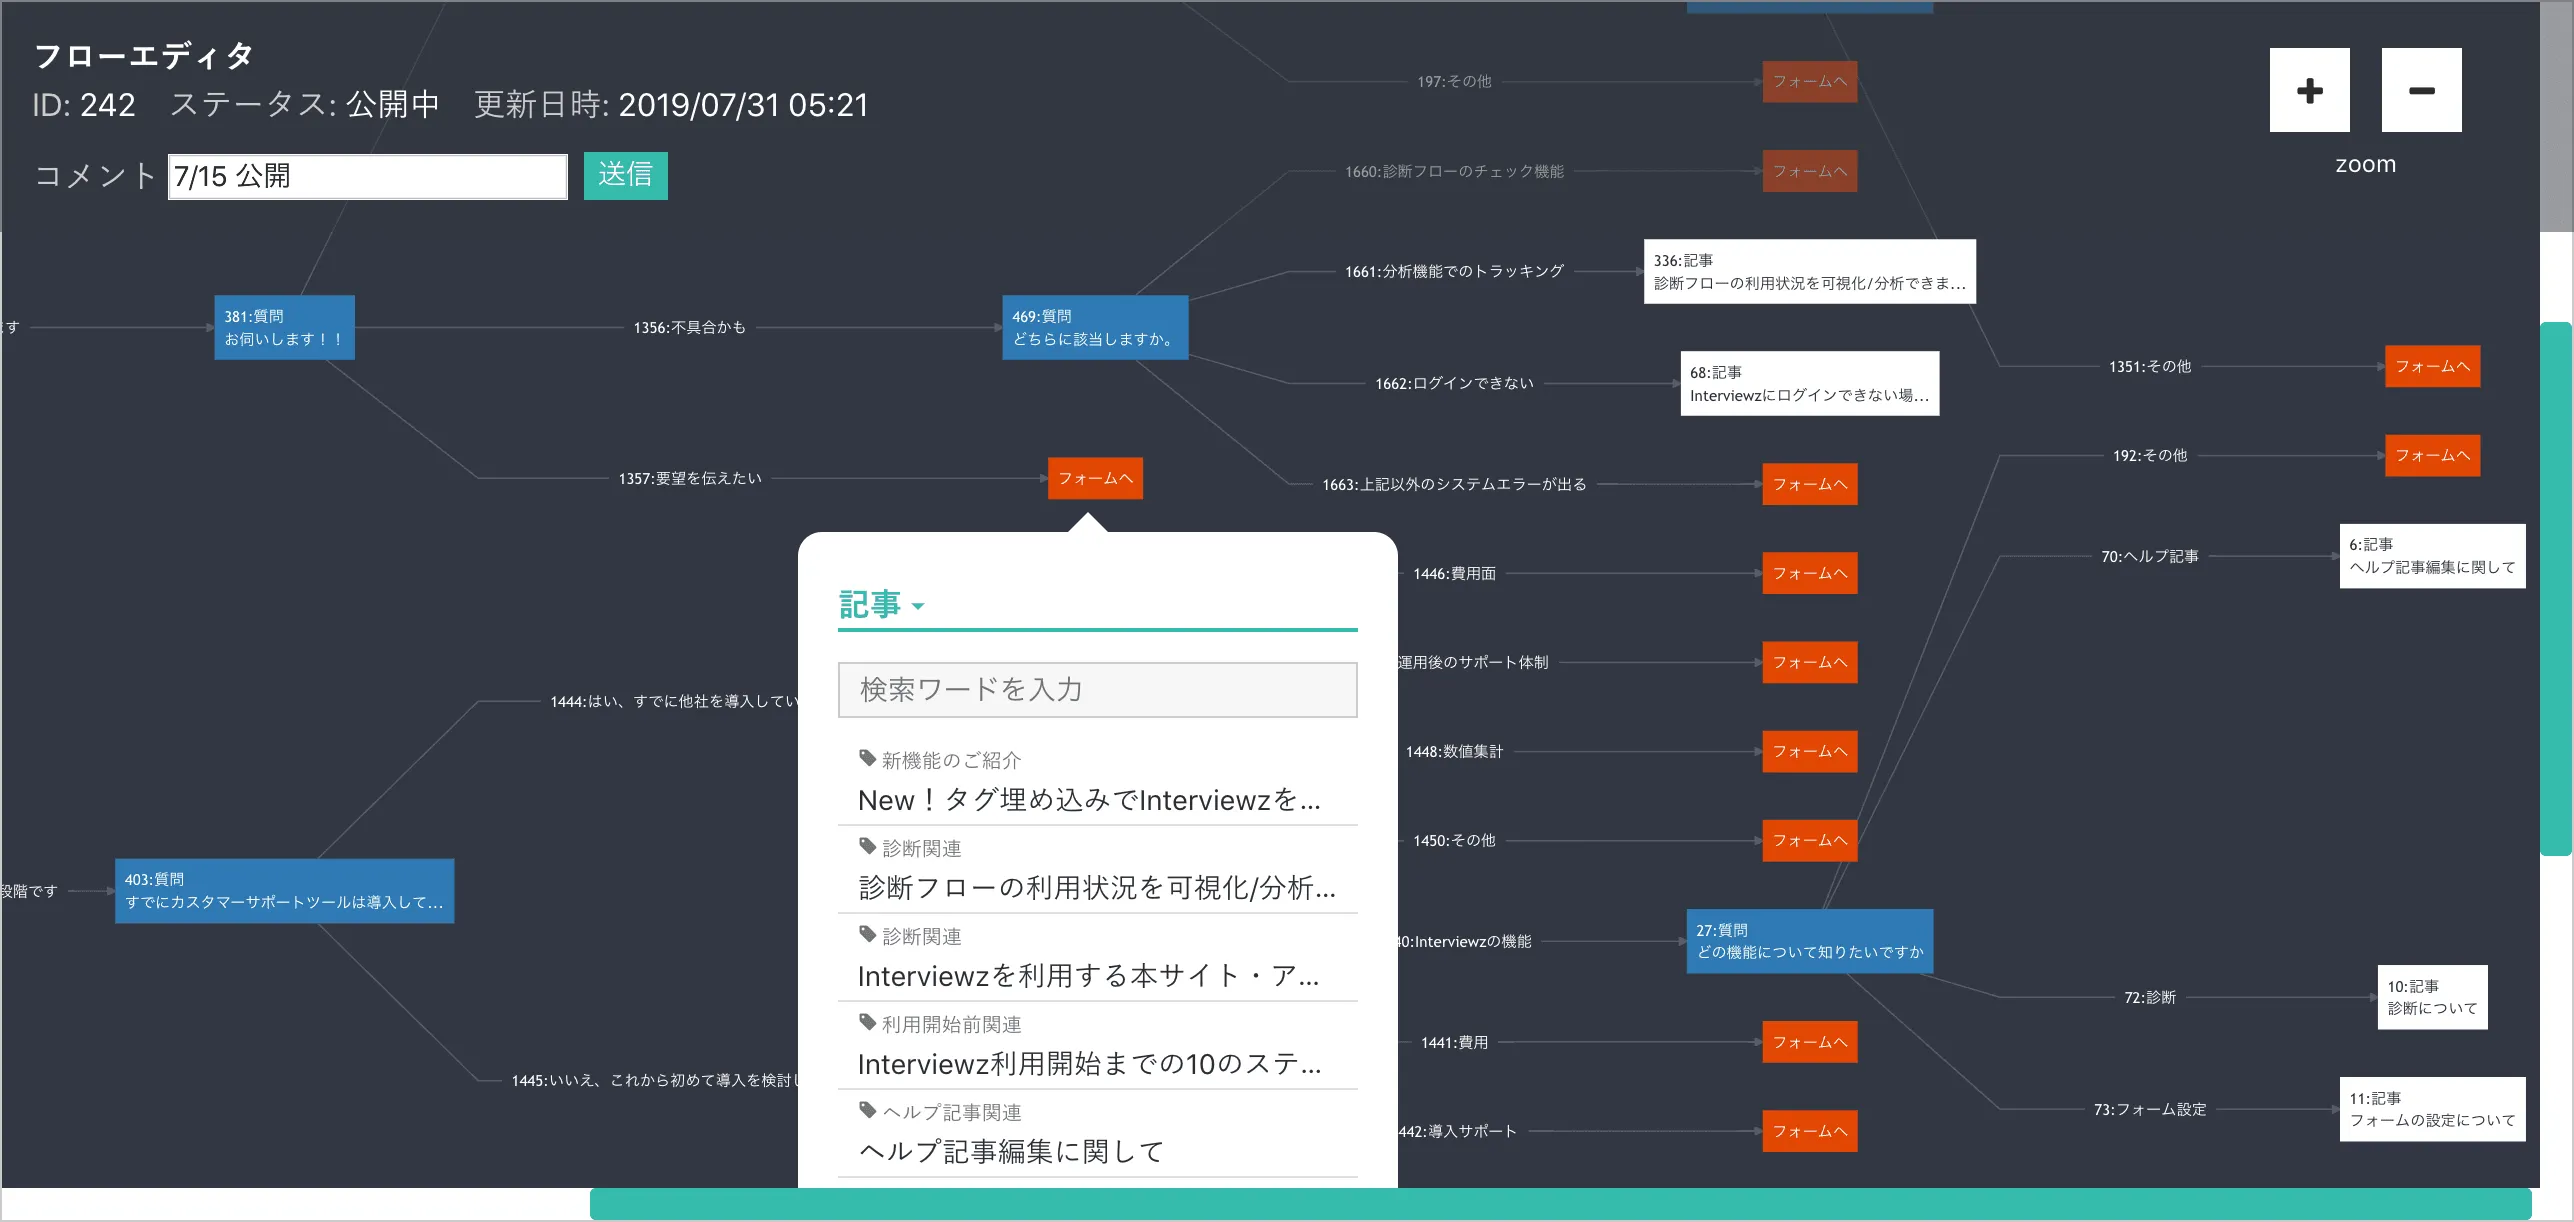Click tag icon beside 新機能のご紹介

coord(867,758)
